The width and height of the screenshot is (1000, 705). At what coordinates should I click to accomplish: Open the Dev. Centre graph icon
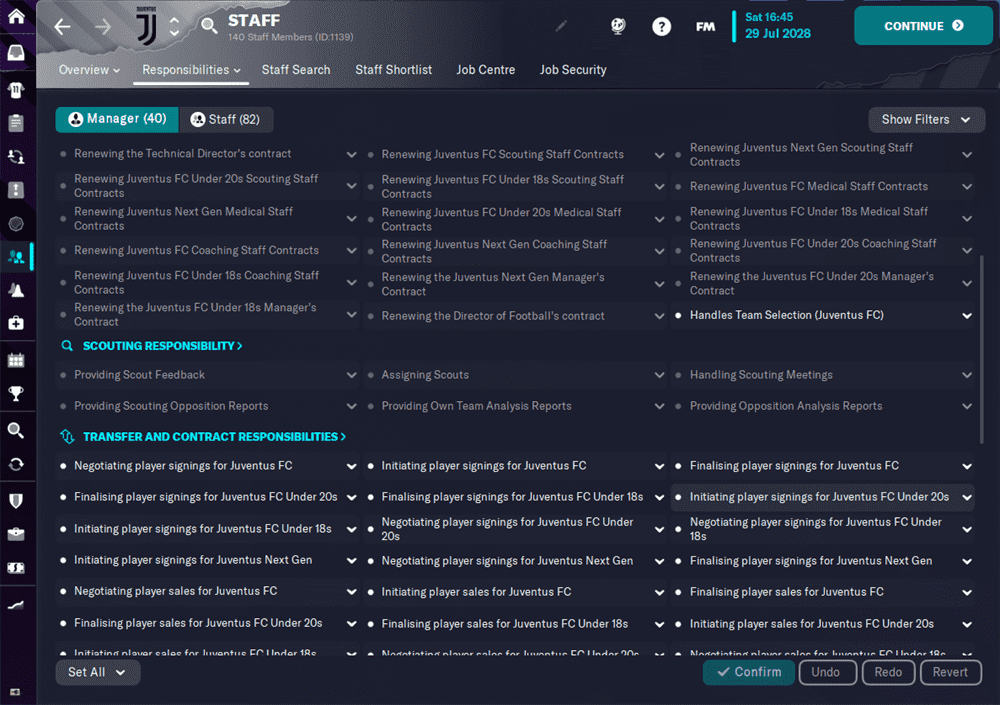coord(16,605)
